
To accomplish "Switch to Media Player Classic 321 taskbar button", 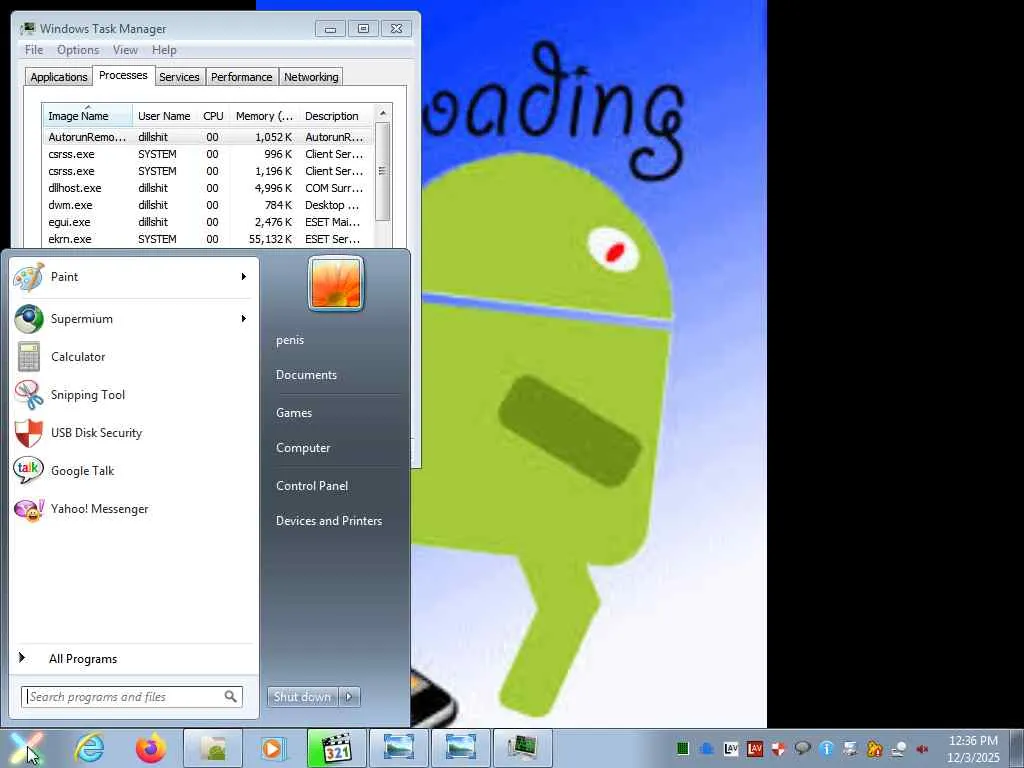I will pyautogui.click(x=336, y=748).
